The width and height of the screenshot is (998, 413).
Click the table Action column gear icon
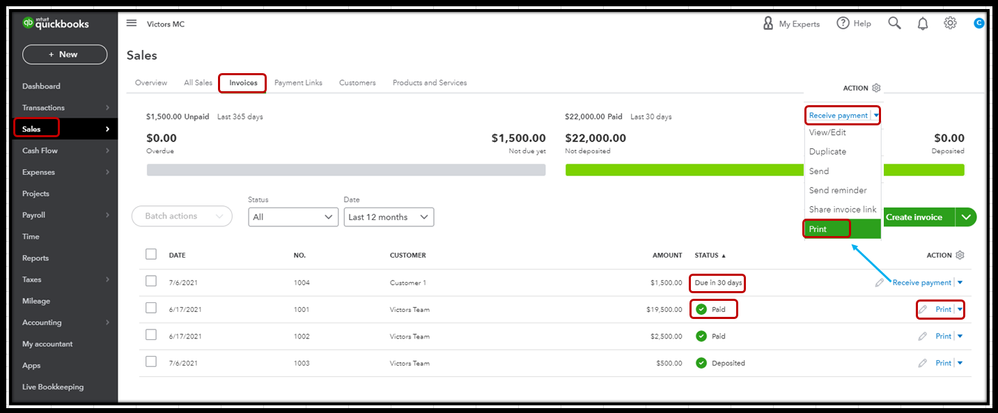pyautogui.click(x=960, y=255)
